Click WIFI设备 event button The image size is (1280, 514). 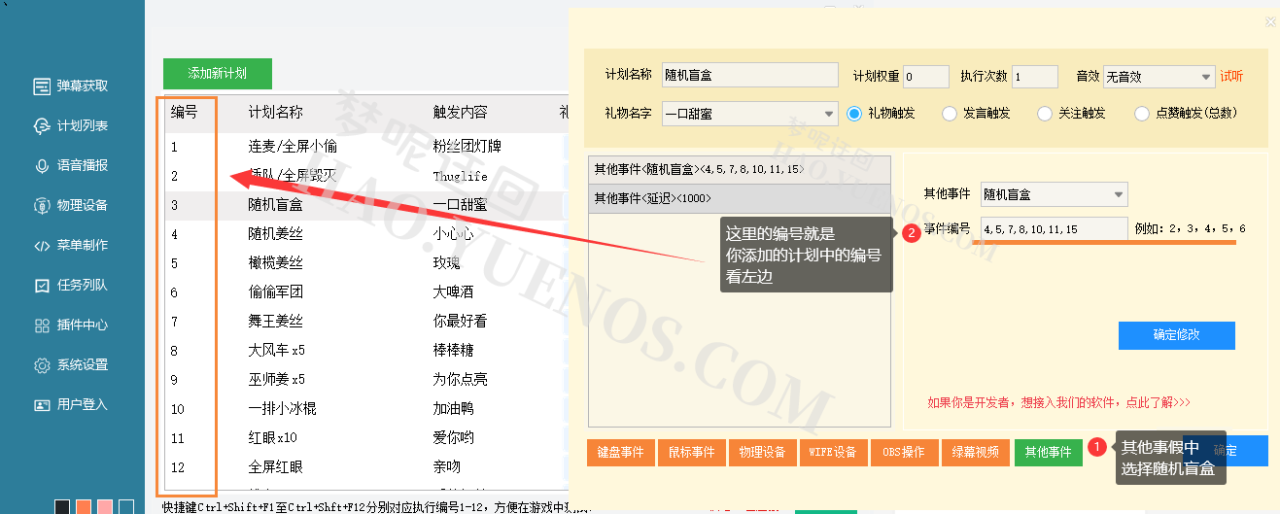(x=833, y=452)
